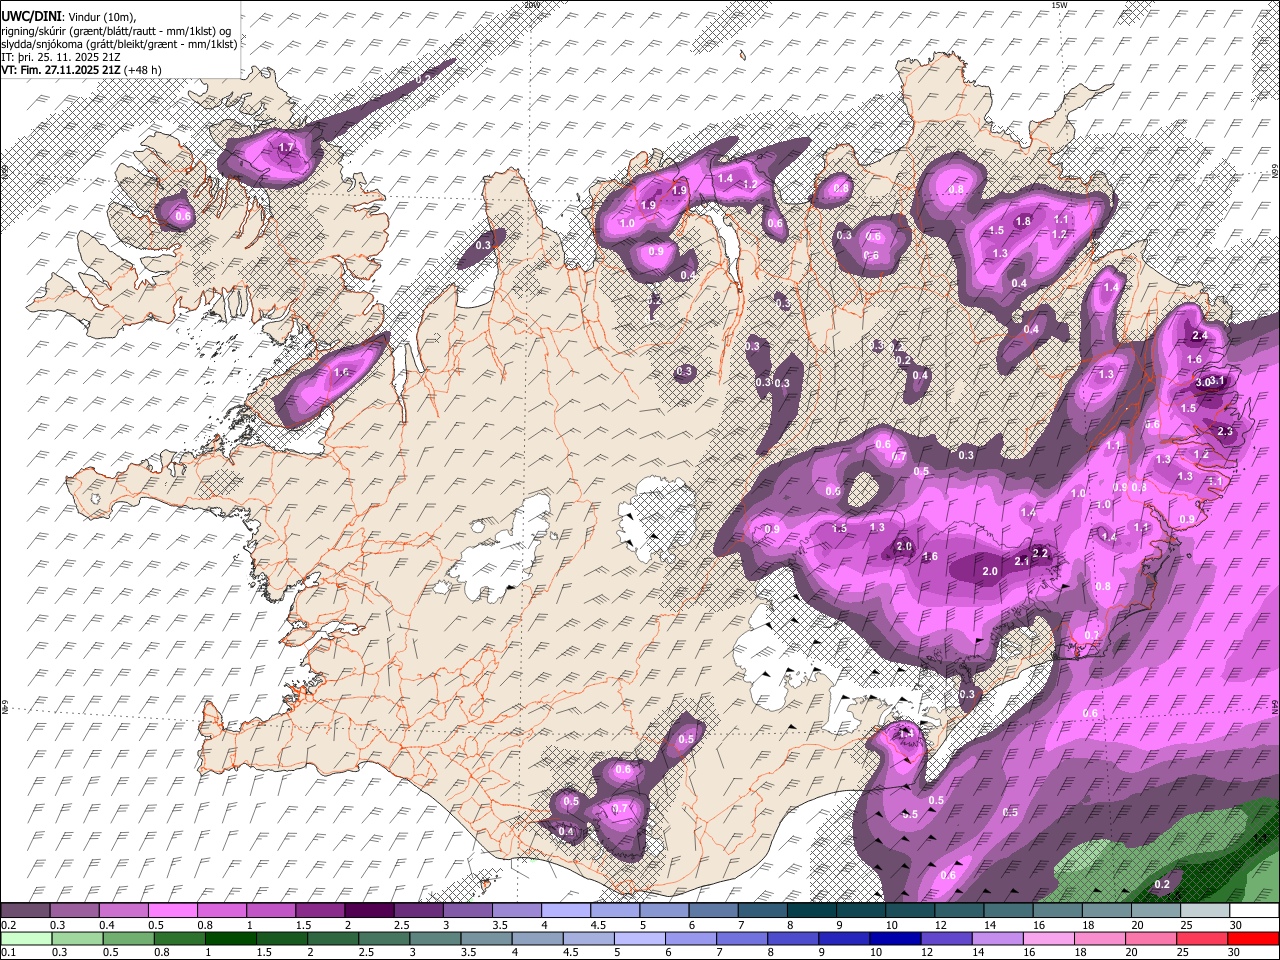This screenshot has width=1280, height=960.
Task: Pick the dark grey-purple 0.2–0.3 snow scale swatch
Action: pos(25,911)
